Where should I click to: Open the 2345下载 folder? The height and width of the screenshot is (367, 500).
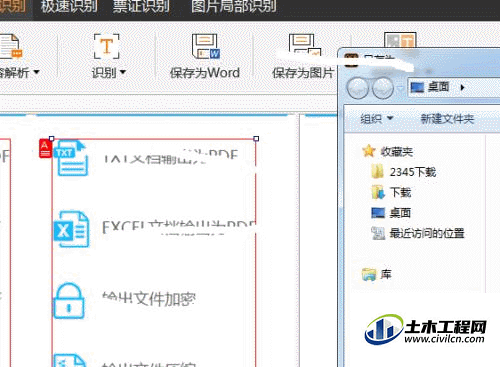[x=413, y=172]
